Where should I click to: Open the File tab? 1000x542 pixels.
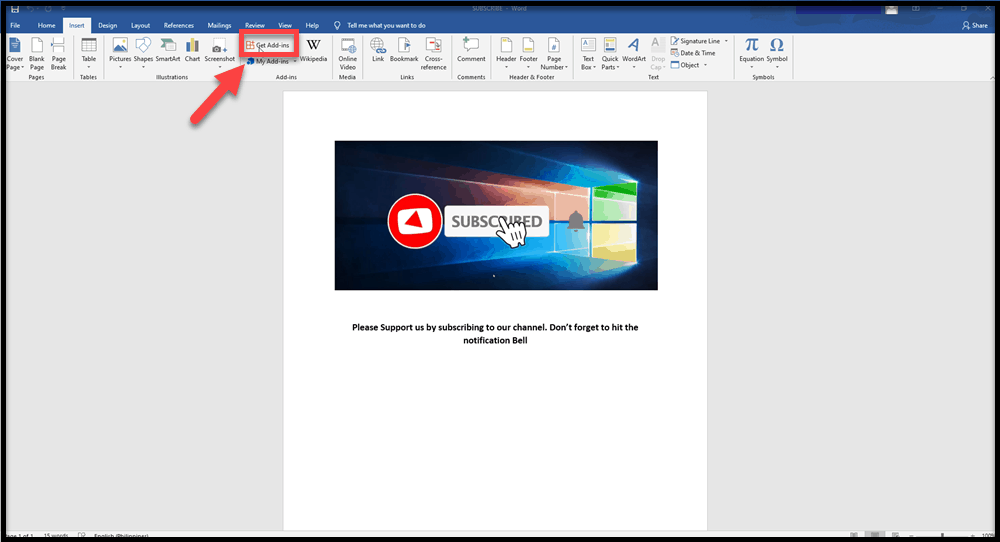15,26
